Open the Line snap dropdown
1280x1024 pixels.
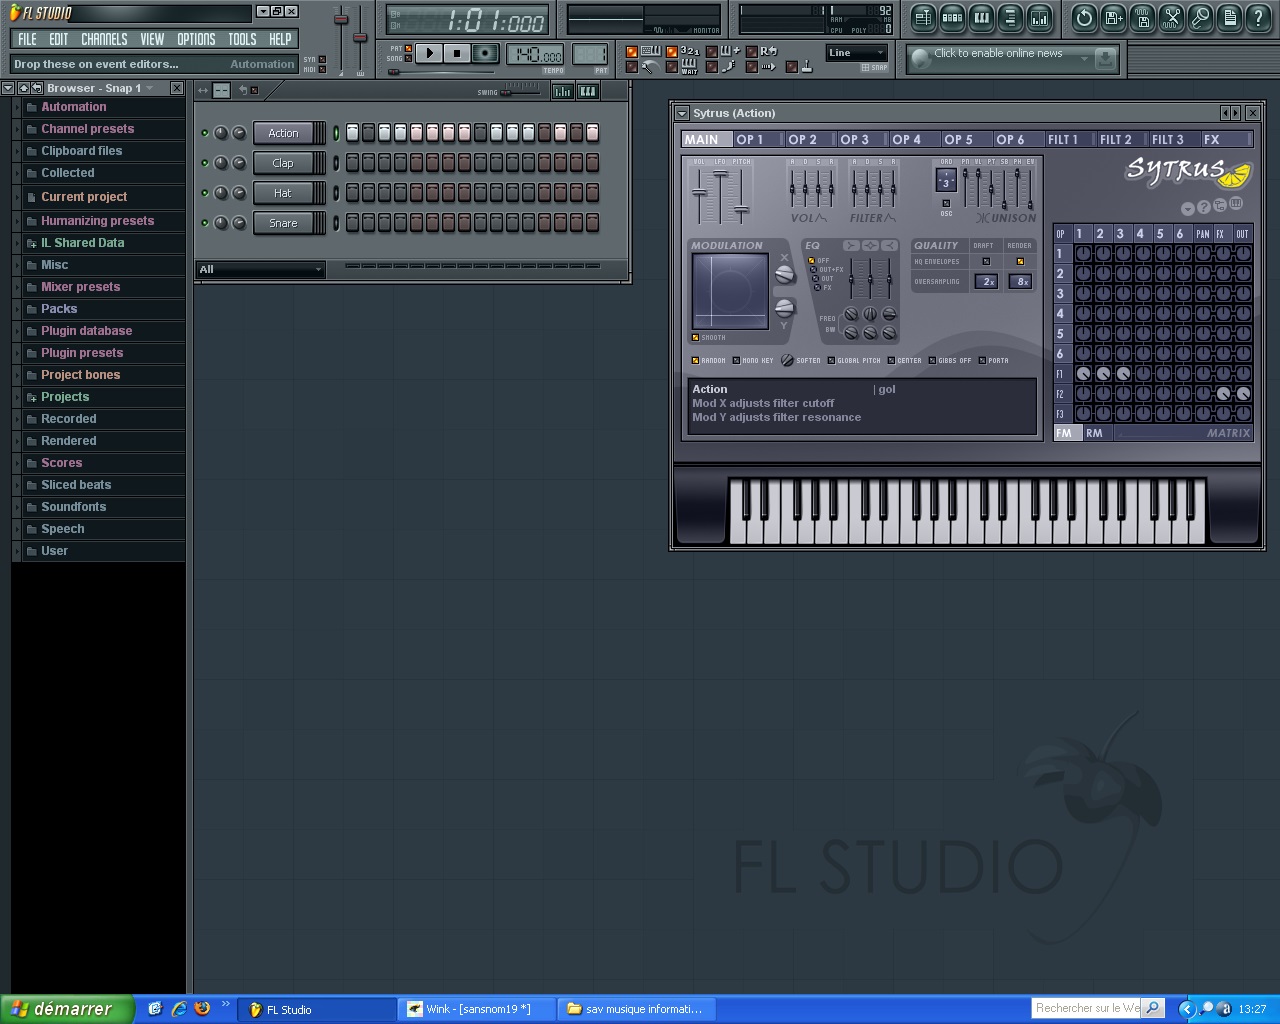[857, 53]
